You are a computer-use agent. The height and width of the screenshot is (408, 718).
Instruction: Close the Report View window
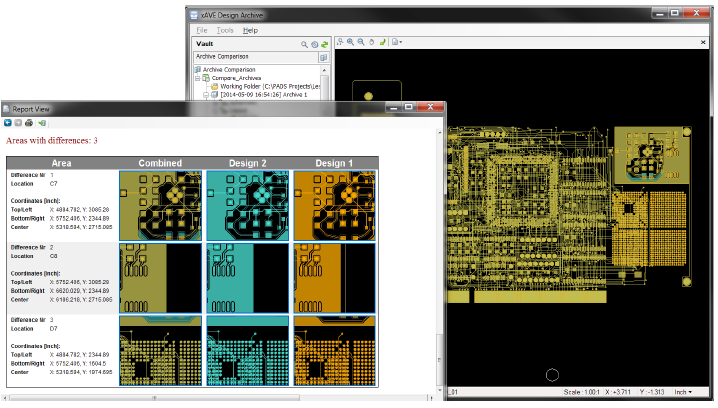click(430, 107)
